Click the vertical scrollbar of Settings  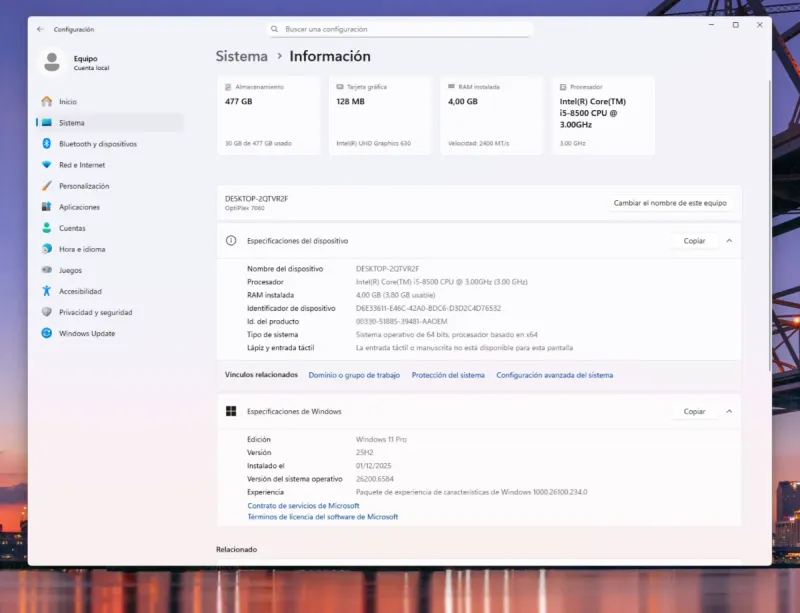[x=769, y=225]
